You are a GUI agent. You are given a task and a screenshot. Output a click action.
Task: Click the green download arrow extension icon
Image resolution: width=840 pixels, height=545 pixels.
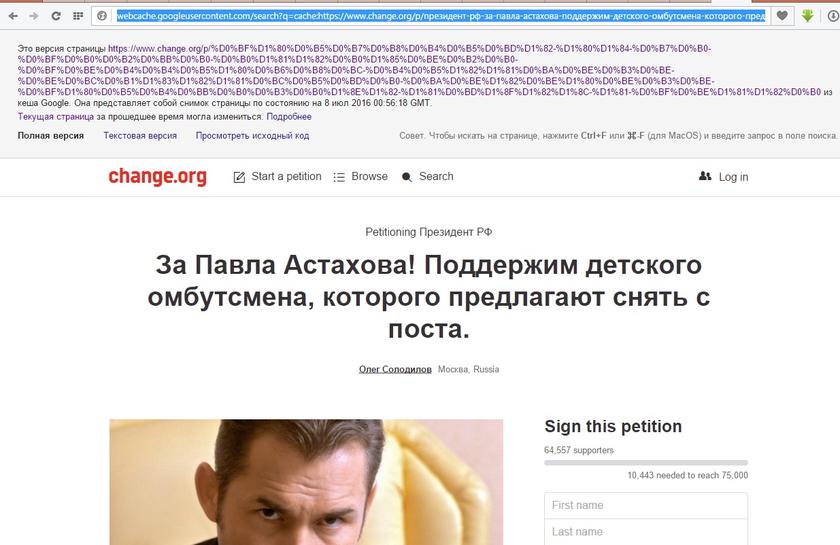click(x=807, y=16)
